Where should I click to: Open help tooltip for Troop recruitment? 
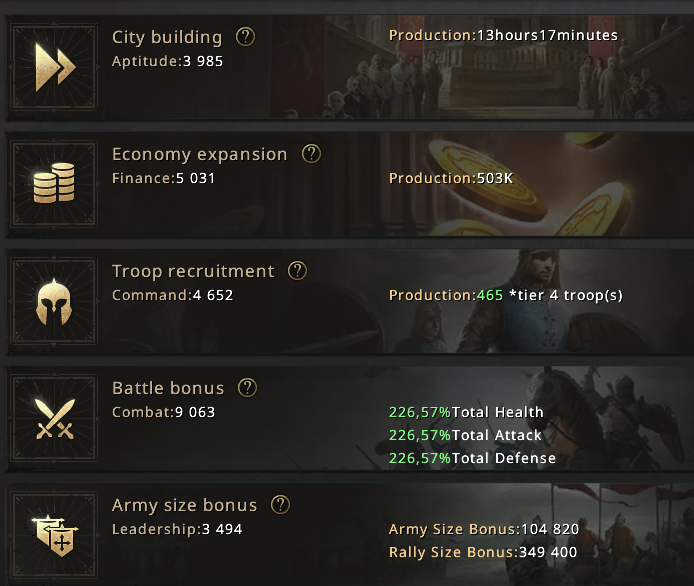coord(297,270)
